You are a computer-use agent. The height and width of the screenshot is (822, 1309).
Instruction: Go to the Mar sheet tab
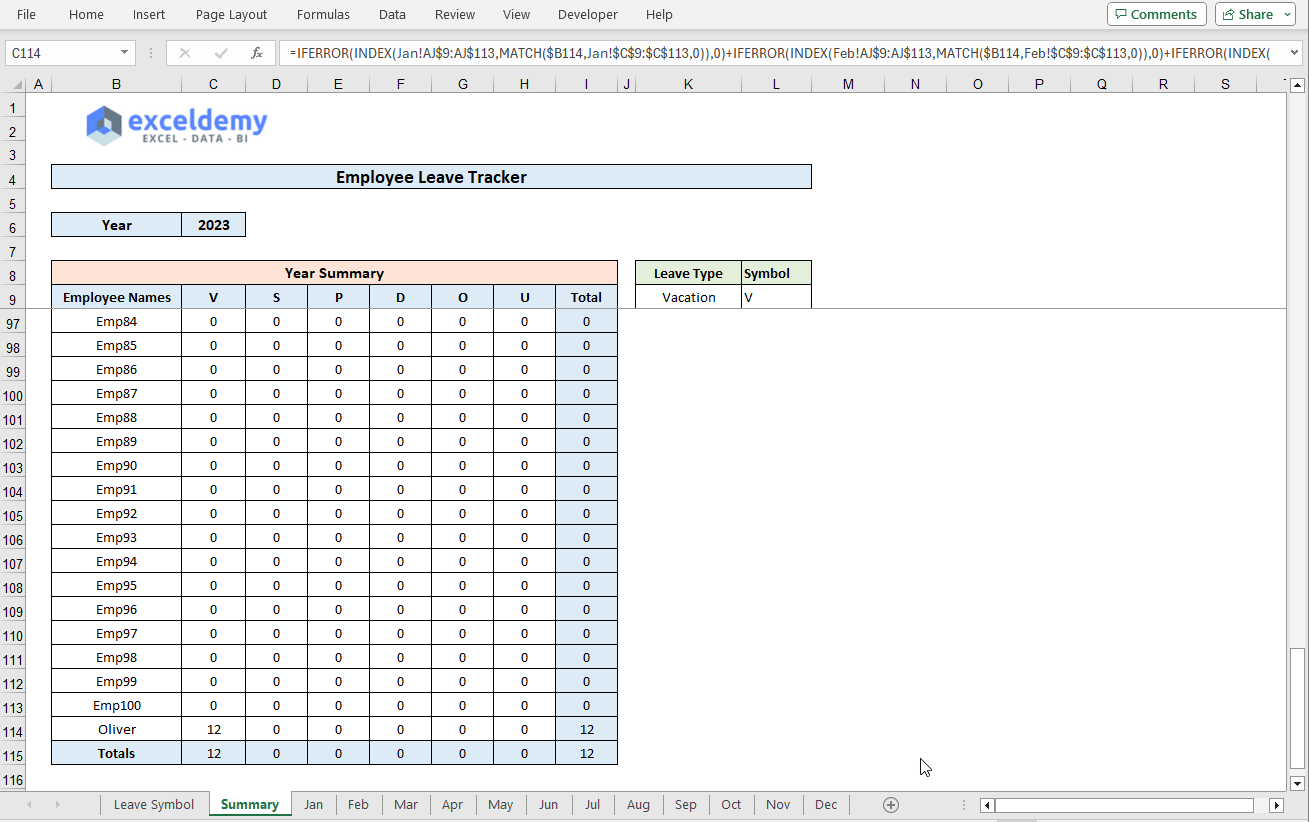[x=406, y=805]
